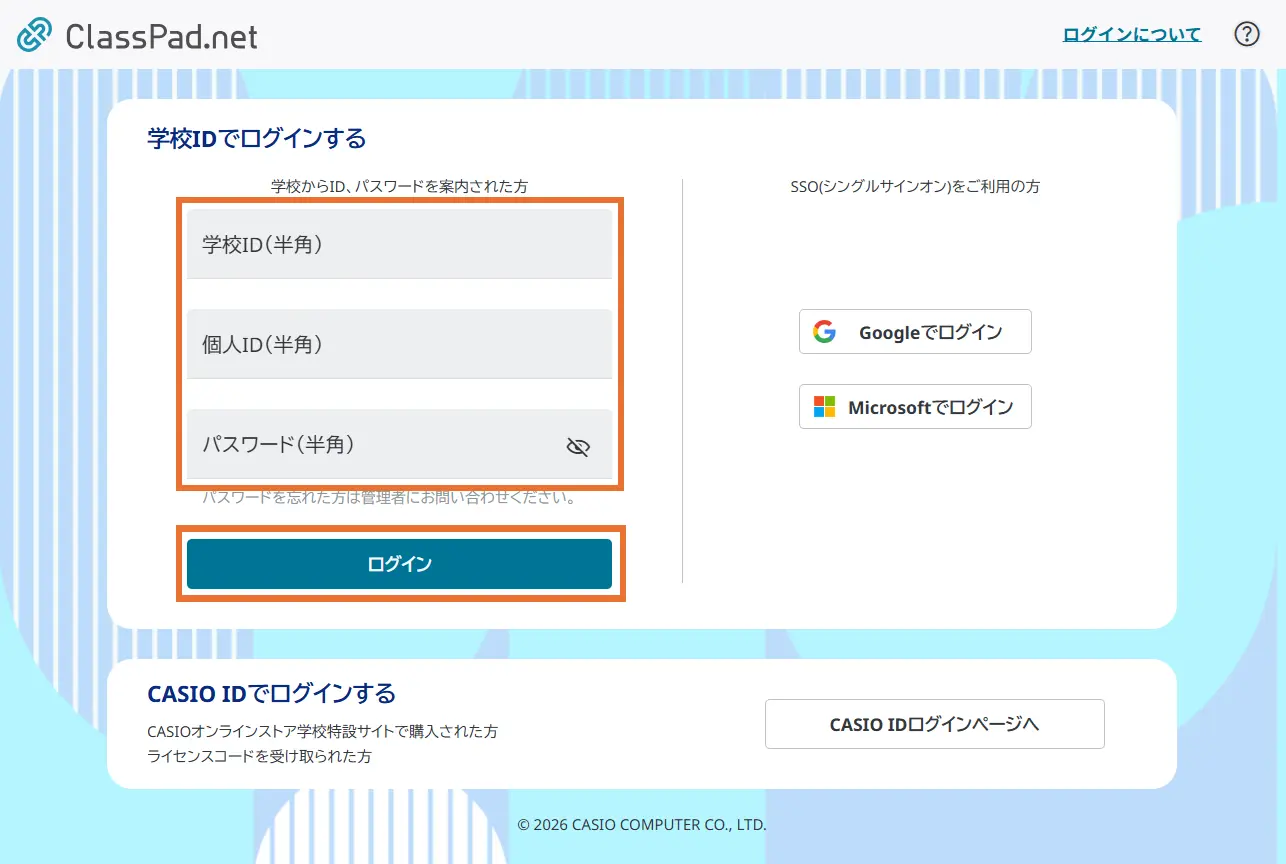Click the ClassPad.net logo icon
This screenshot has height=864, width=1286.
coord(35,35)
